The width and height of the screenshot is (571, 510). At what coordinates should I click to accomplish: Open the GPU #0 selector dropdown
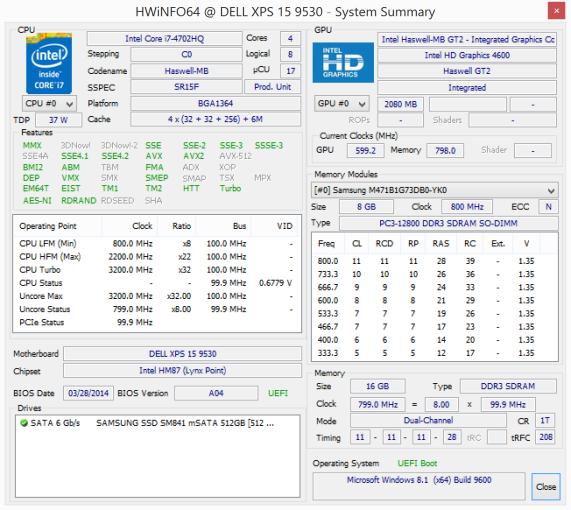[342, 104]
